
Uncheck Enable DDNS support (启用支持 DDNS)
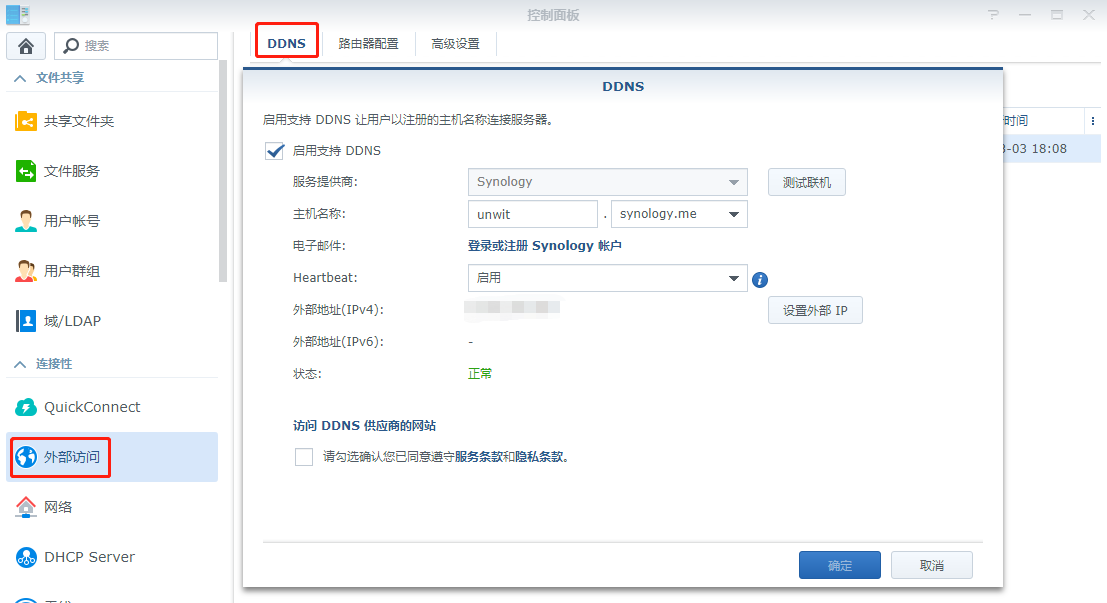[x=275, y=151]
